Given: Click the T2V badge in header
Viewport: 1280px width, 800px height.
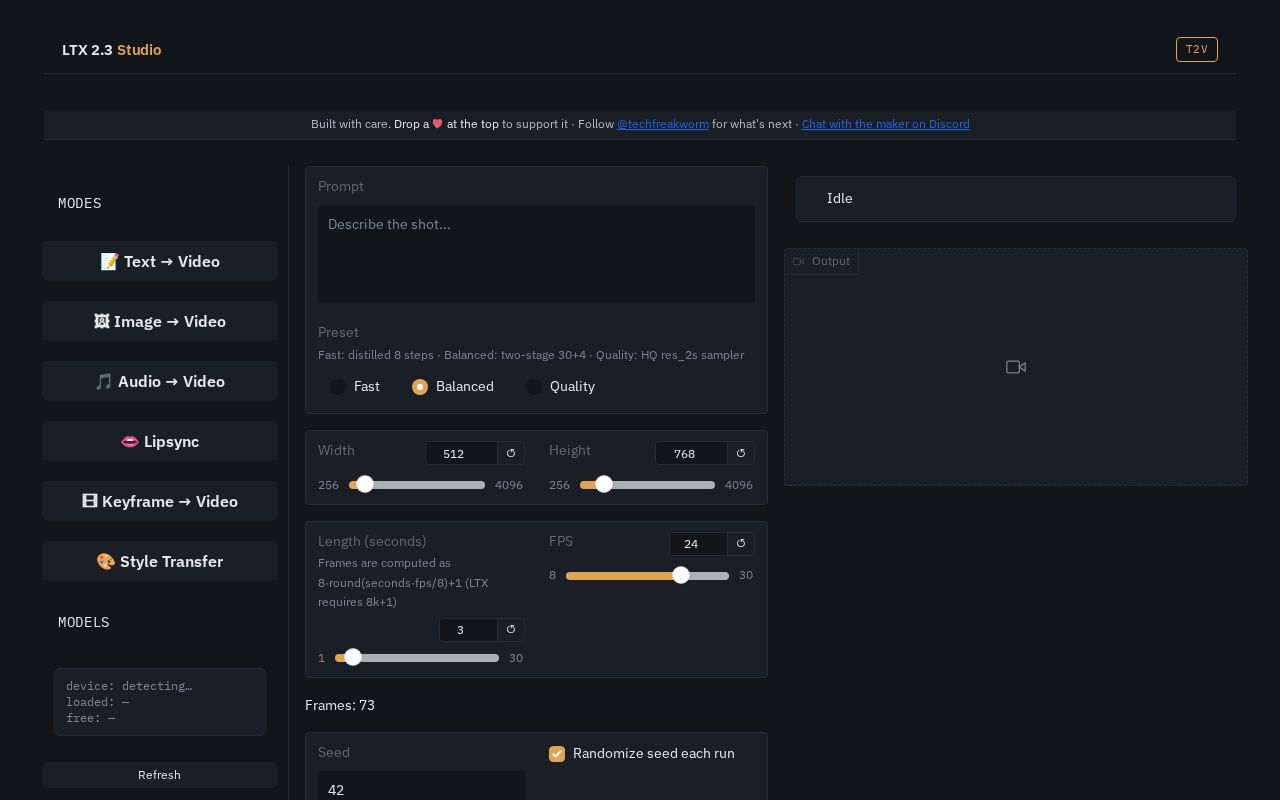Looking at the screenshot, I should (x=1197, y=49).
